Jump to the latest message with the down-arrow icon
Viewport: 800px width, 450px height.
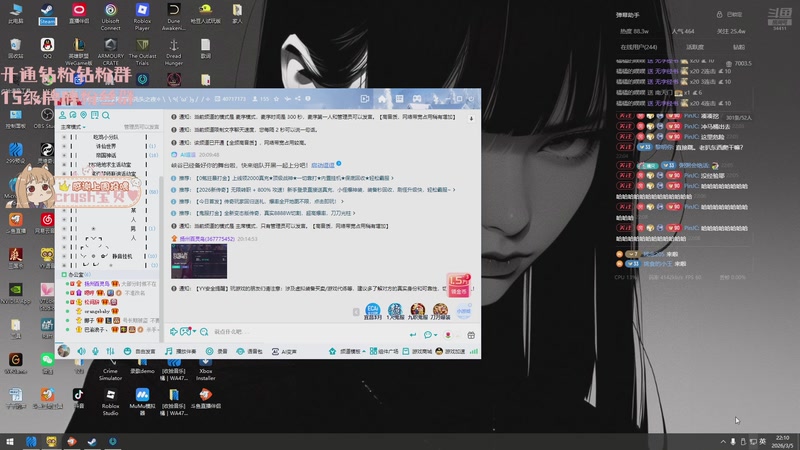tap(471, 118)
